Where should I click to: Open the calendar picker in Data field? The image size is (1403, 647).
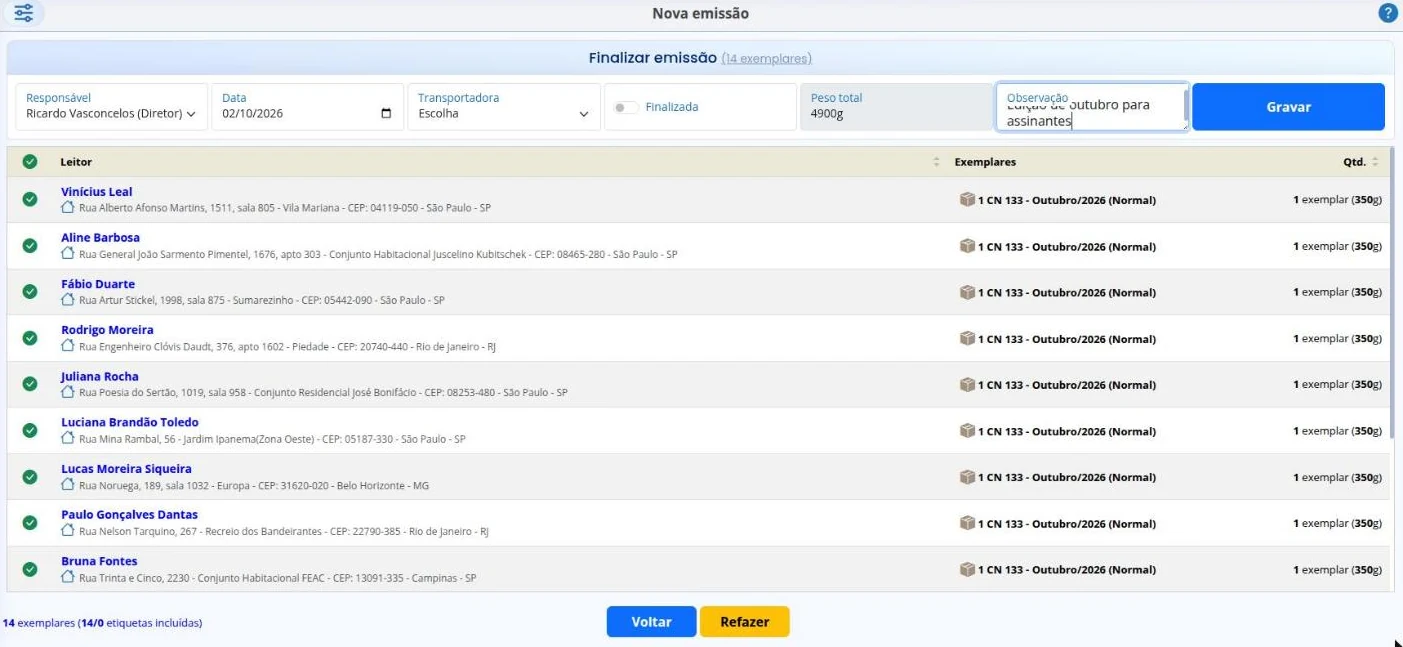[x=387, y=114]
